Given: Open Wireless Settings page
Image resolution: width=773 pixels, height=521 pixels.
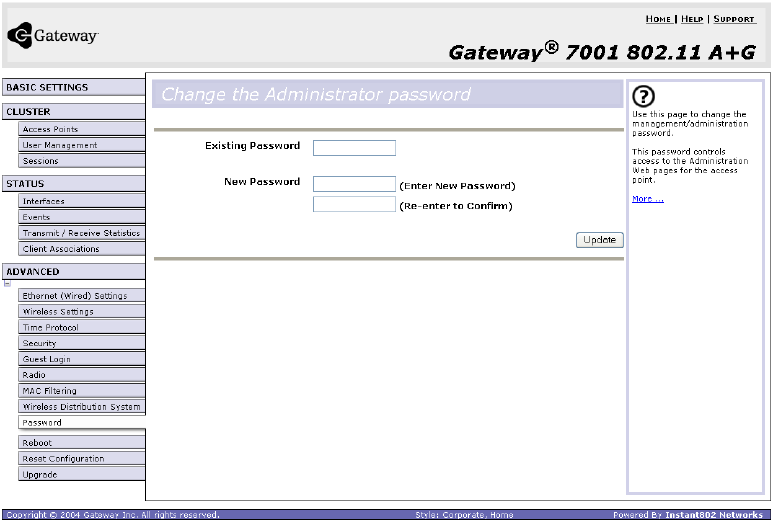Looking at the screenshot, I should (x=82, y=312).
